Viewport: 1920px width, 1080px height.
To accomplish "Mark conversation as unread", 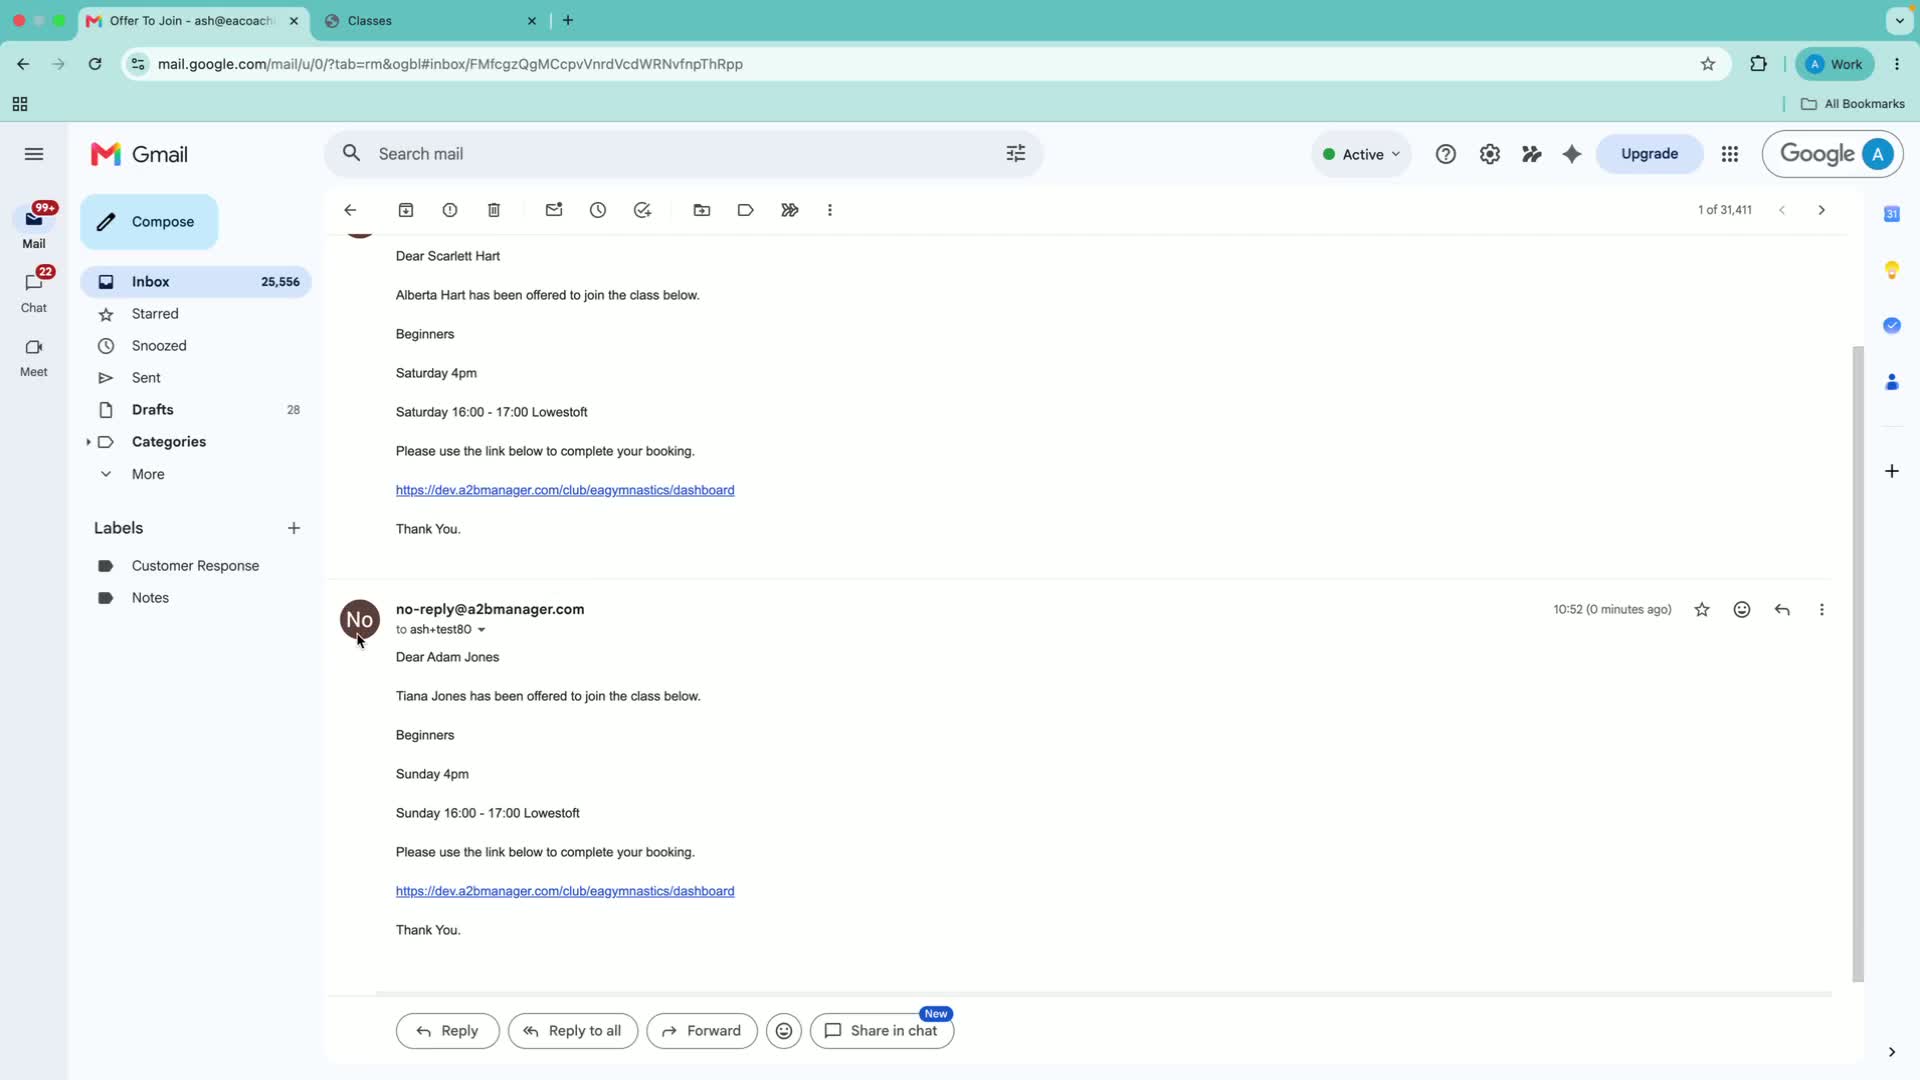I will coord(554,210).
